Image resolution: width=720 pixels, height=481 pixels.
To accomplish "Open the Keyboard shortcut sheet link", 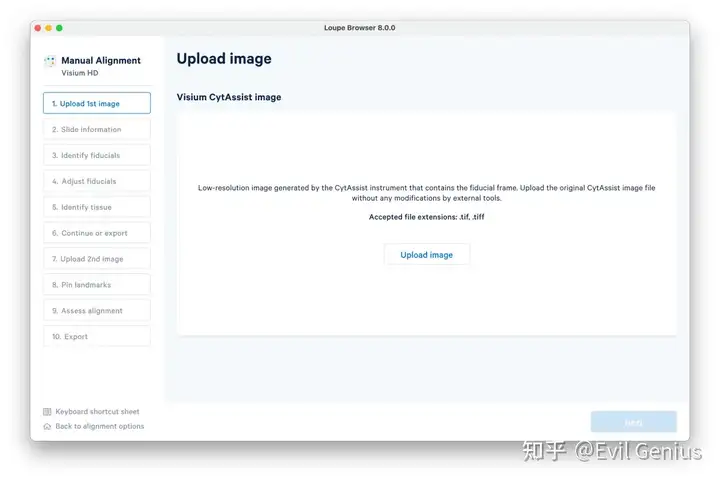I will [x=97, y=412].
